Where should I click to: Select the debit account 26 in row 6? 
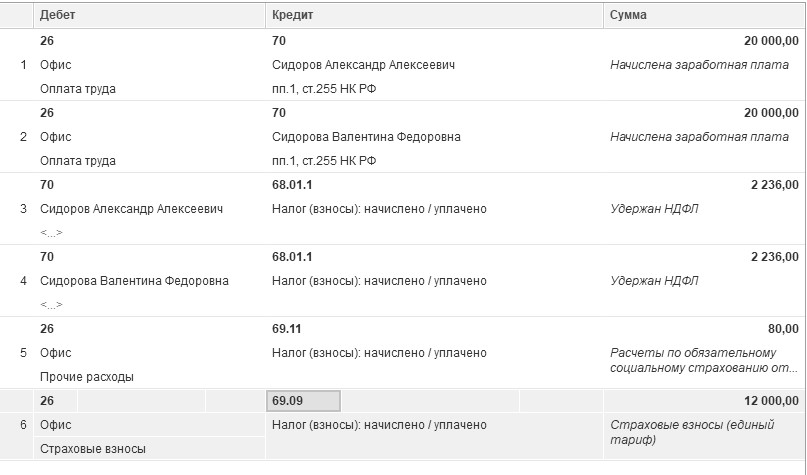coord(47,401)
